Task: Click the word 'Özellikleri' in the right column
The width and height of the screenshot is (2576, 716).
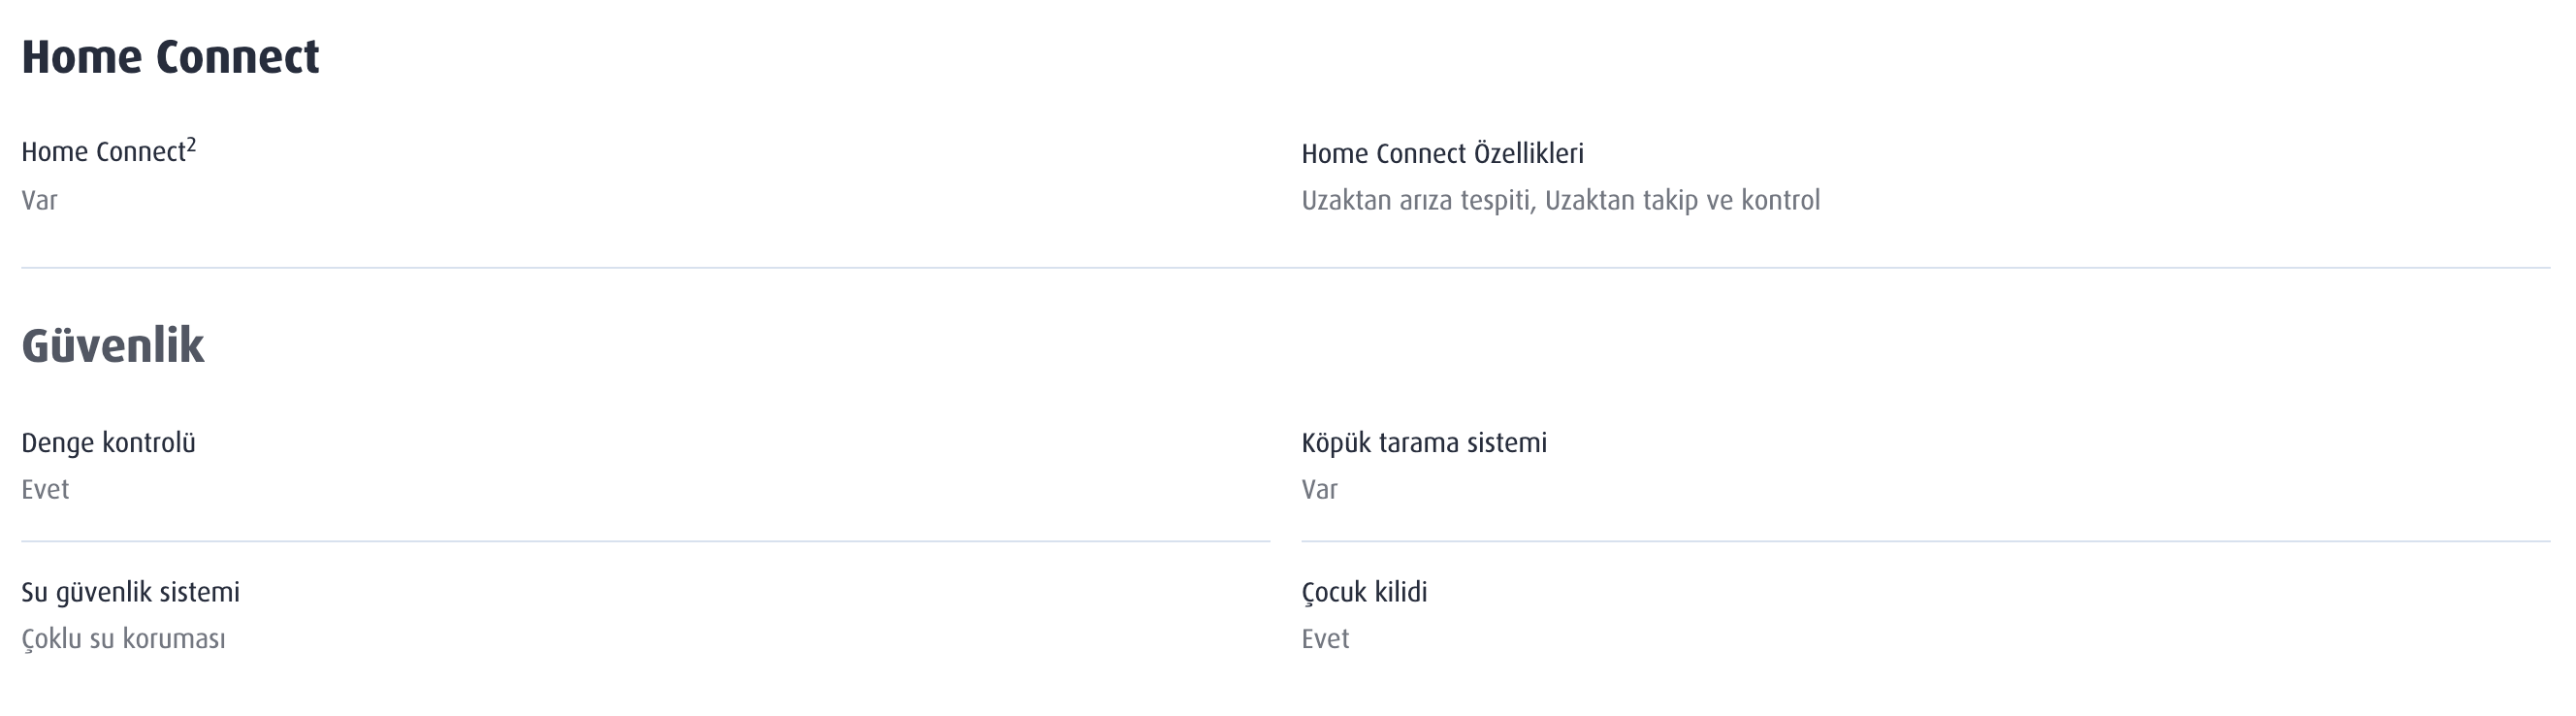Action: [x=1529, y=154]
